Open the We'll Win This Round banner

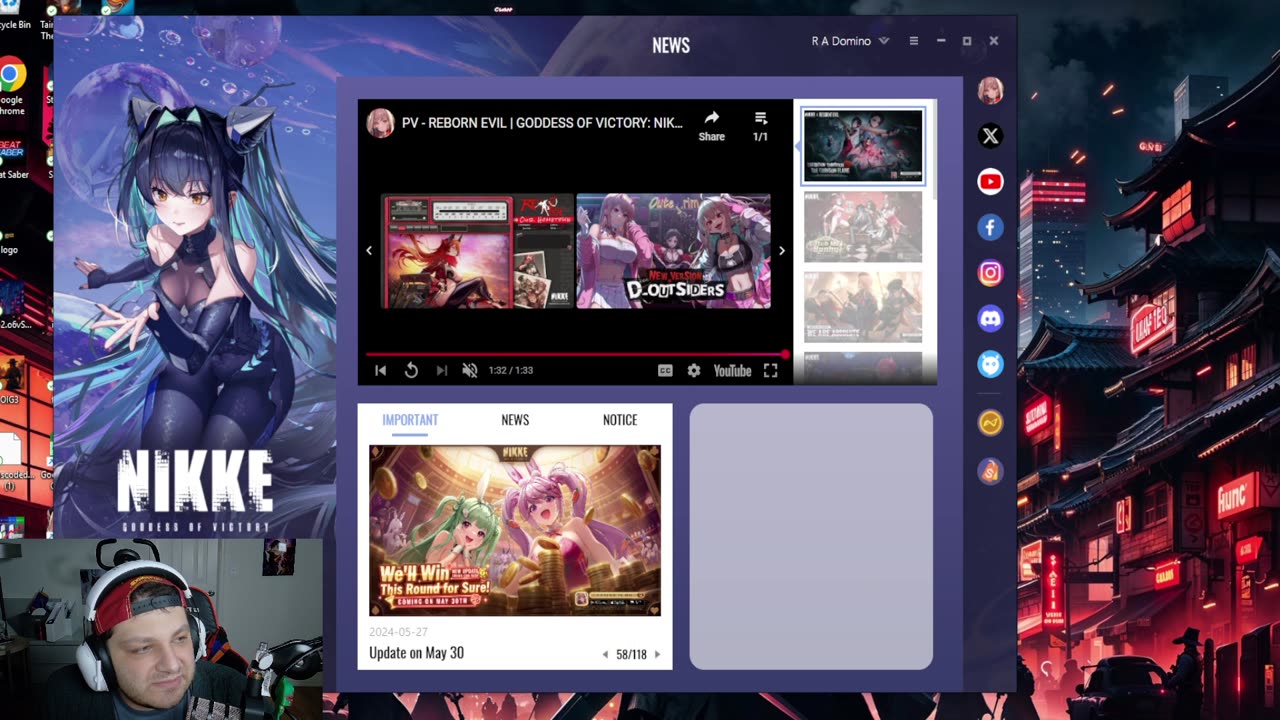point(515,530)
